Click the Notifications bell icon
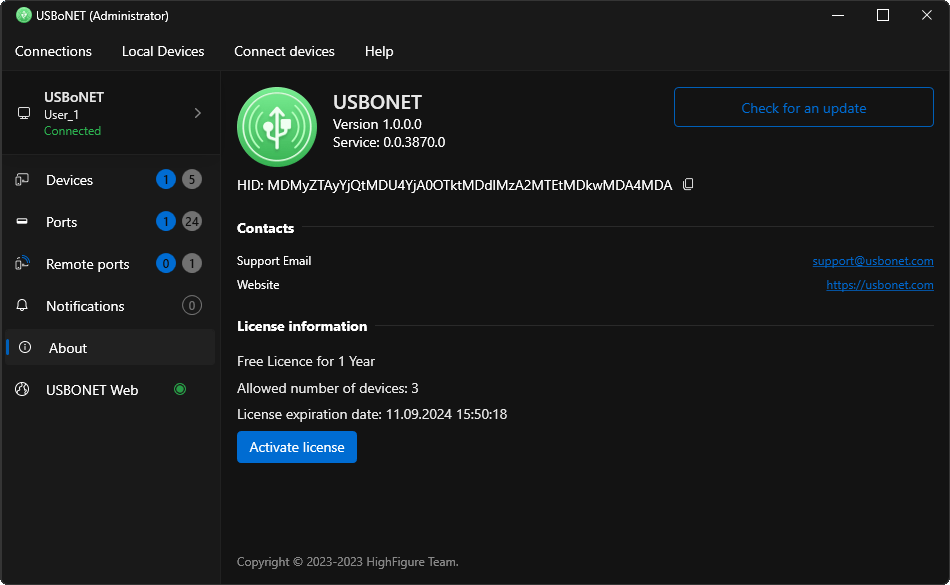This screenshot has width=950, height=585. click(x=22, y=306)
